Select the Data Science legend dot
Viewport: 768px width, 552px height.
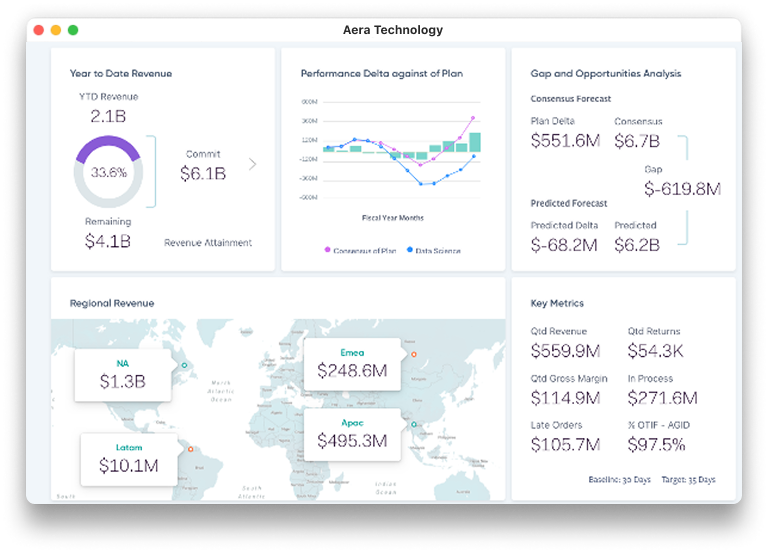tap(409, 250)
